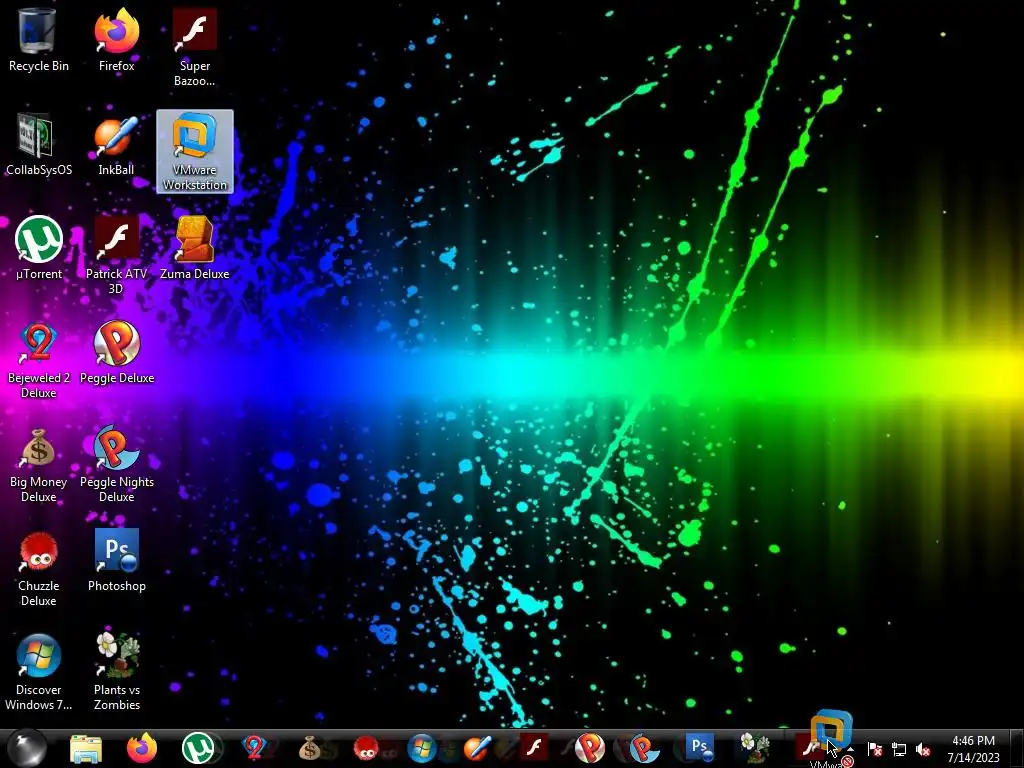1024x768 pixels.
Task: Launch Firefox from the taskbar
Action: (142, 748)
